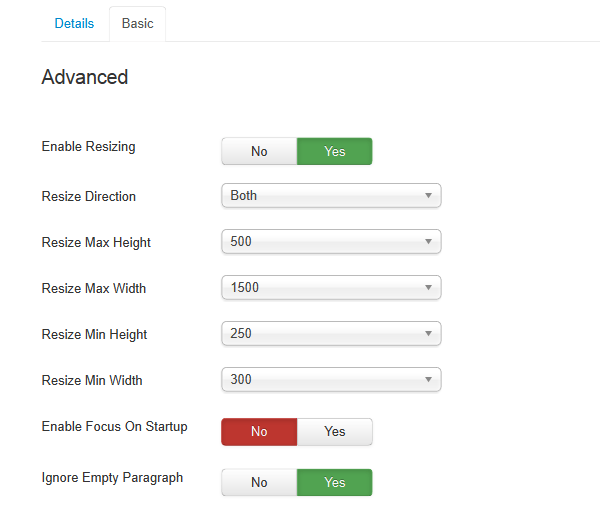Select the Basic tab
The image size is (600, 507).
(138, 23)
